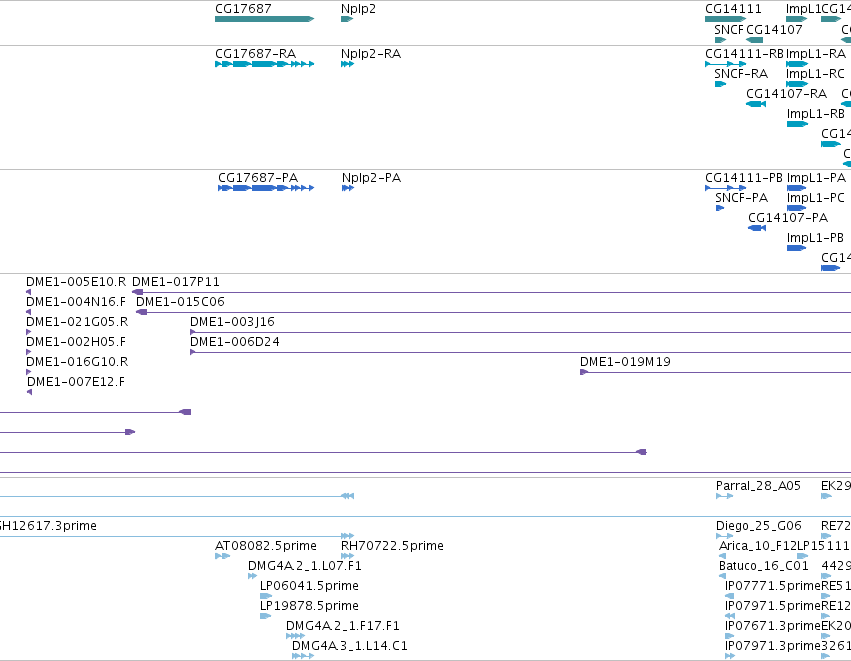
Task: Select the CG17687-PA protein feature
Action: tap(266, 188)
